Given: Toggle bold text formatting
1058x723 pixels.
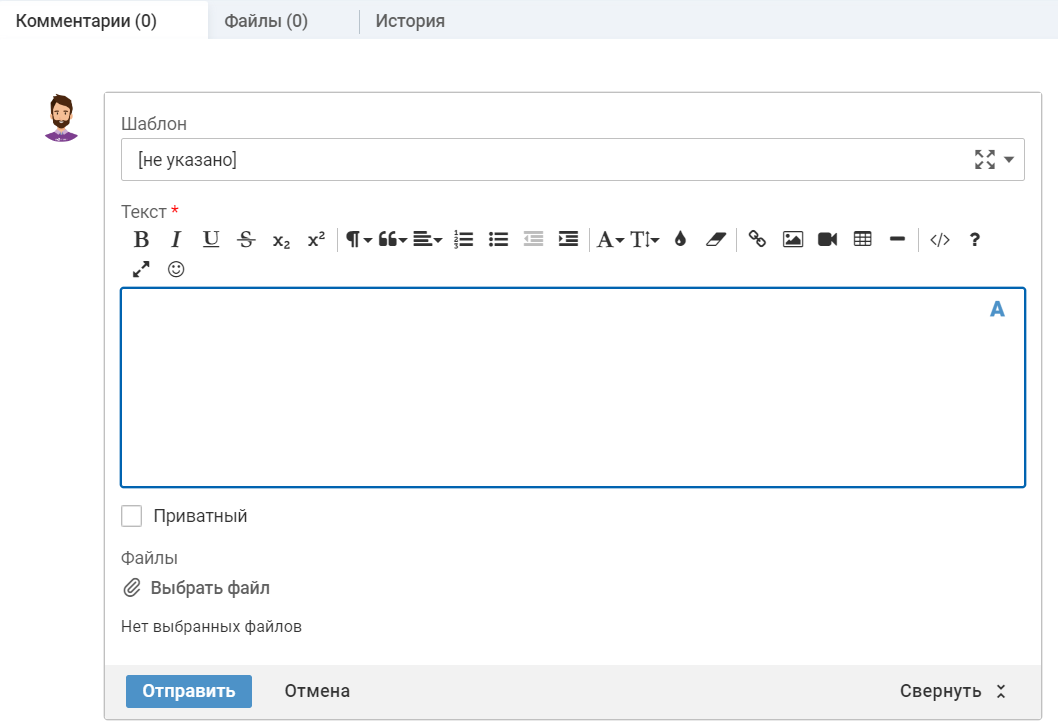Looking at the screenshot, I should pyautogui.click(x=142, y=240).
